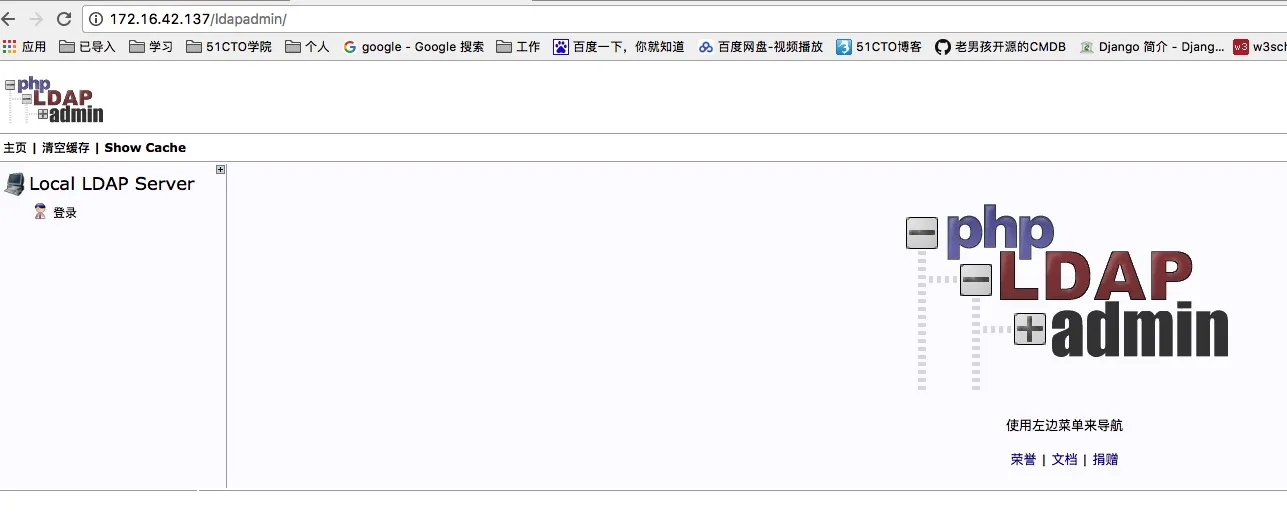Image resolution: width=1287 pixels, height=523 pixels.
Task: Open the google - Google 搜索 bookmark
Action: [x=413, y=47]
